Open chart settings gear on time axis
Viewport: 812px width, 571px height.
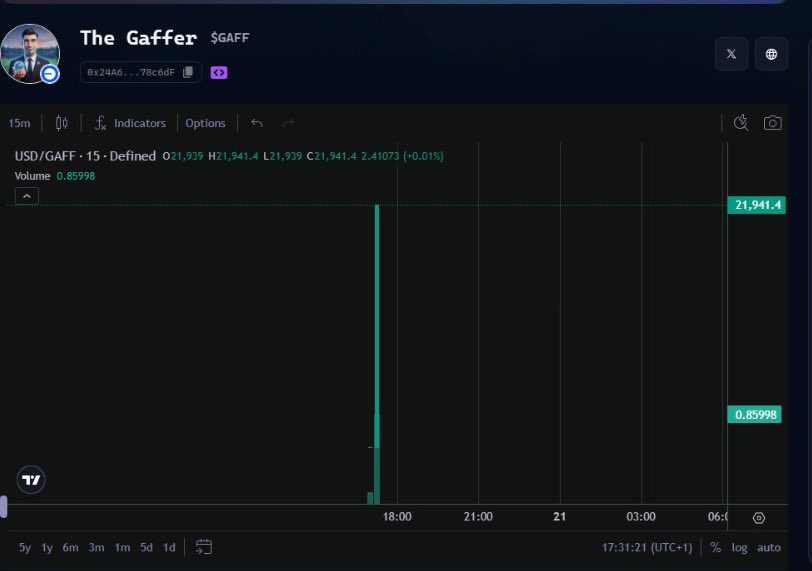pyautogui.click(x=759, y=518)
